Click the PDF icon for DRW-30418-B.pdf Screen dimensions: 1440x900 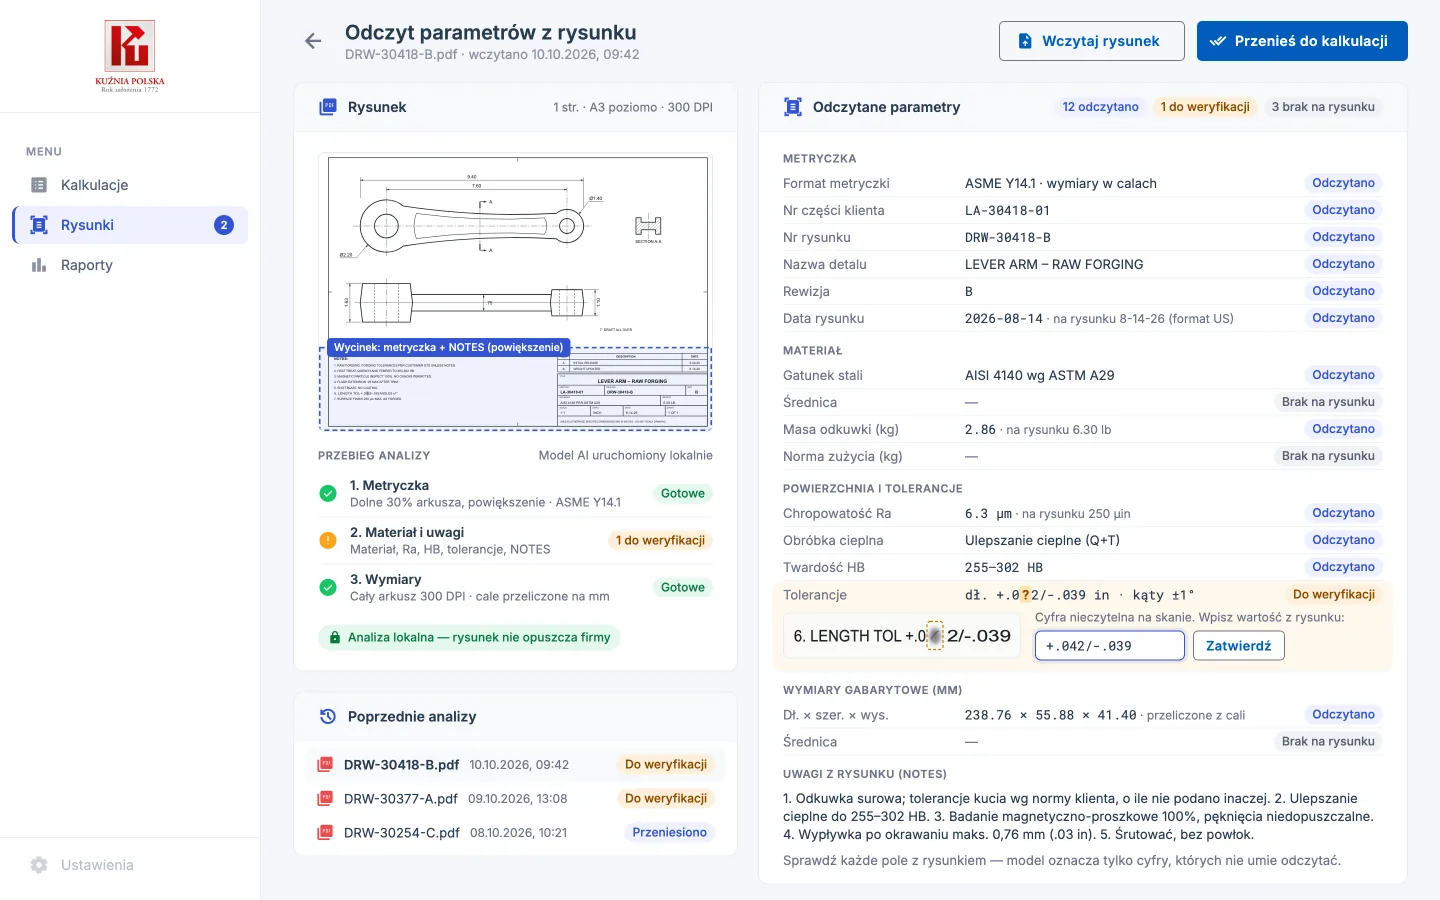325,765
